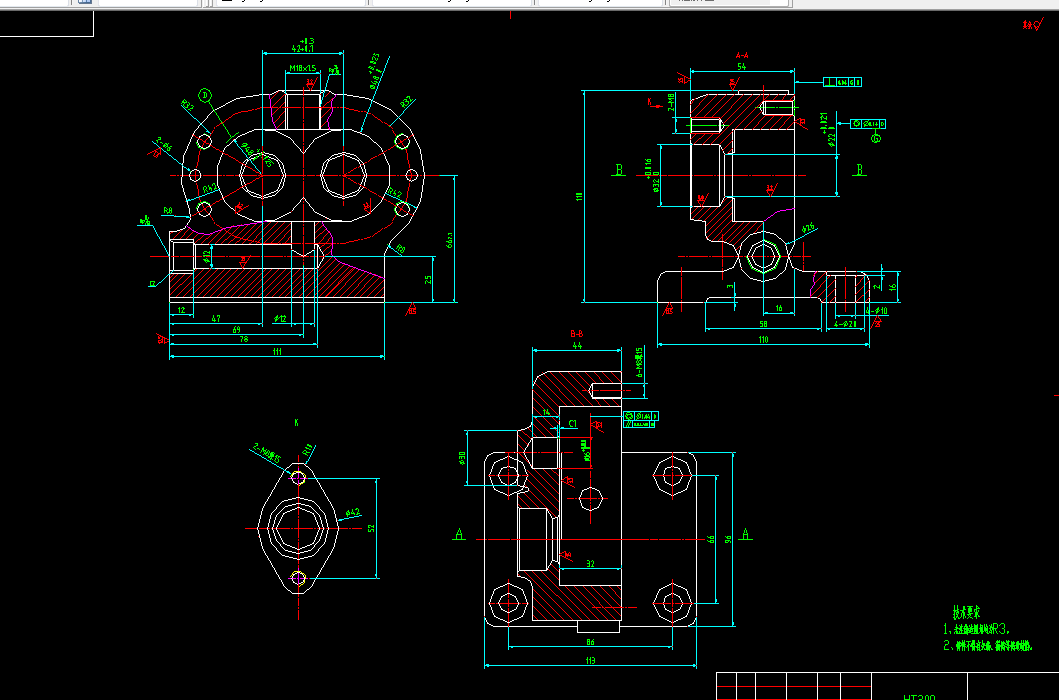Click the φ32 bore dimension in A-A
This screenshot has width=1059, height=700.
point(652,176)
